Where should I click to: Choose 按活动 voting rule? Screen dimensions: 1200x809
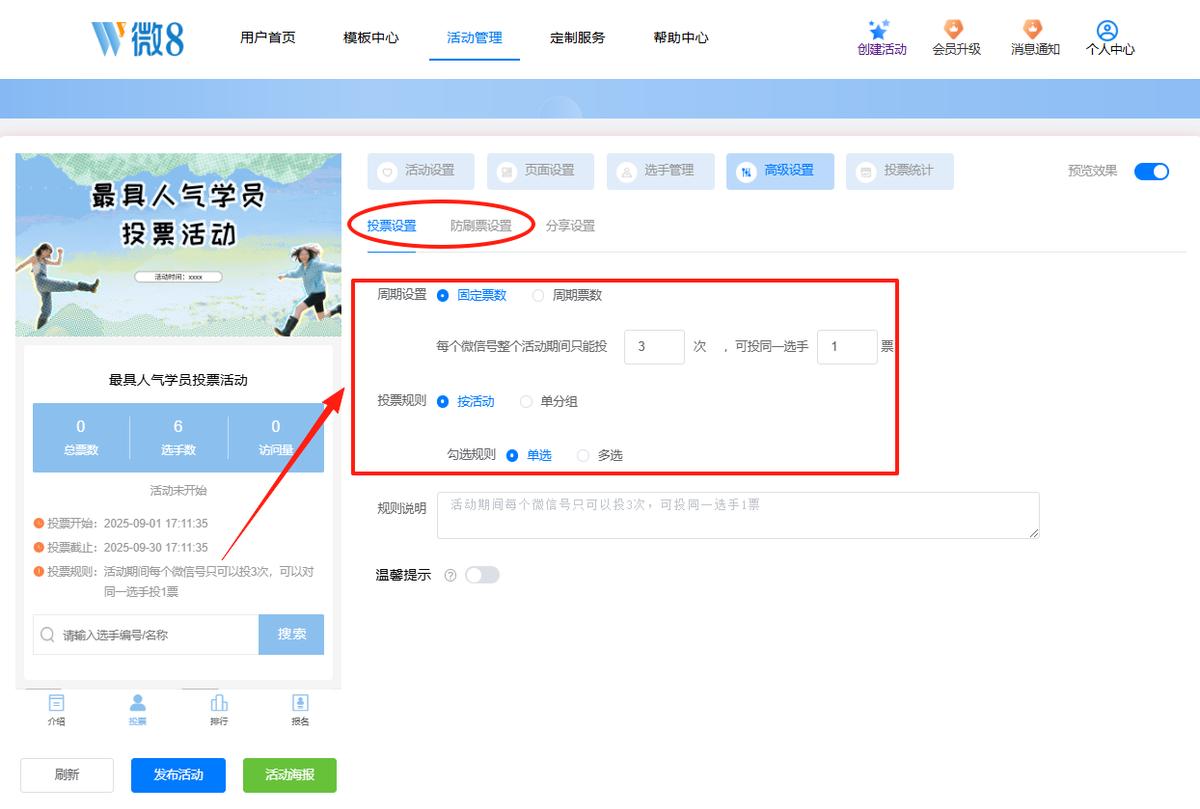click(x=466, y=401)
